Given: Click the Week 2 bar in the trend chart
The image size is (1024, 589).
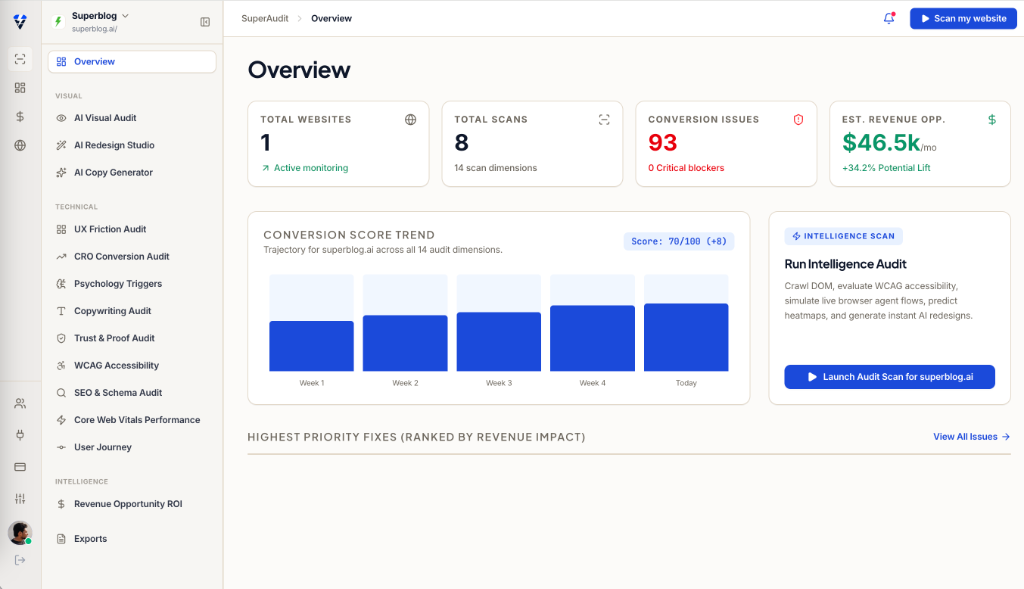Looking at the screenshot, I should click(x=405, y=343).
